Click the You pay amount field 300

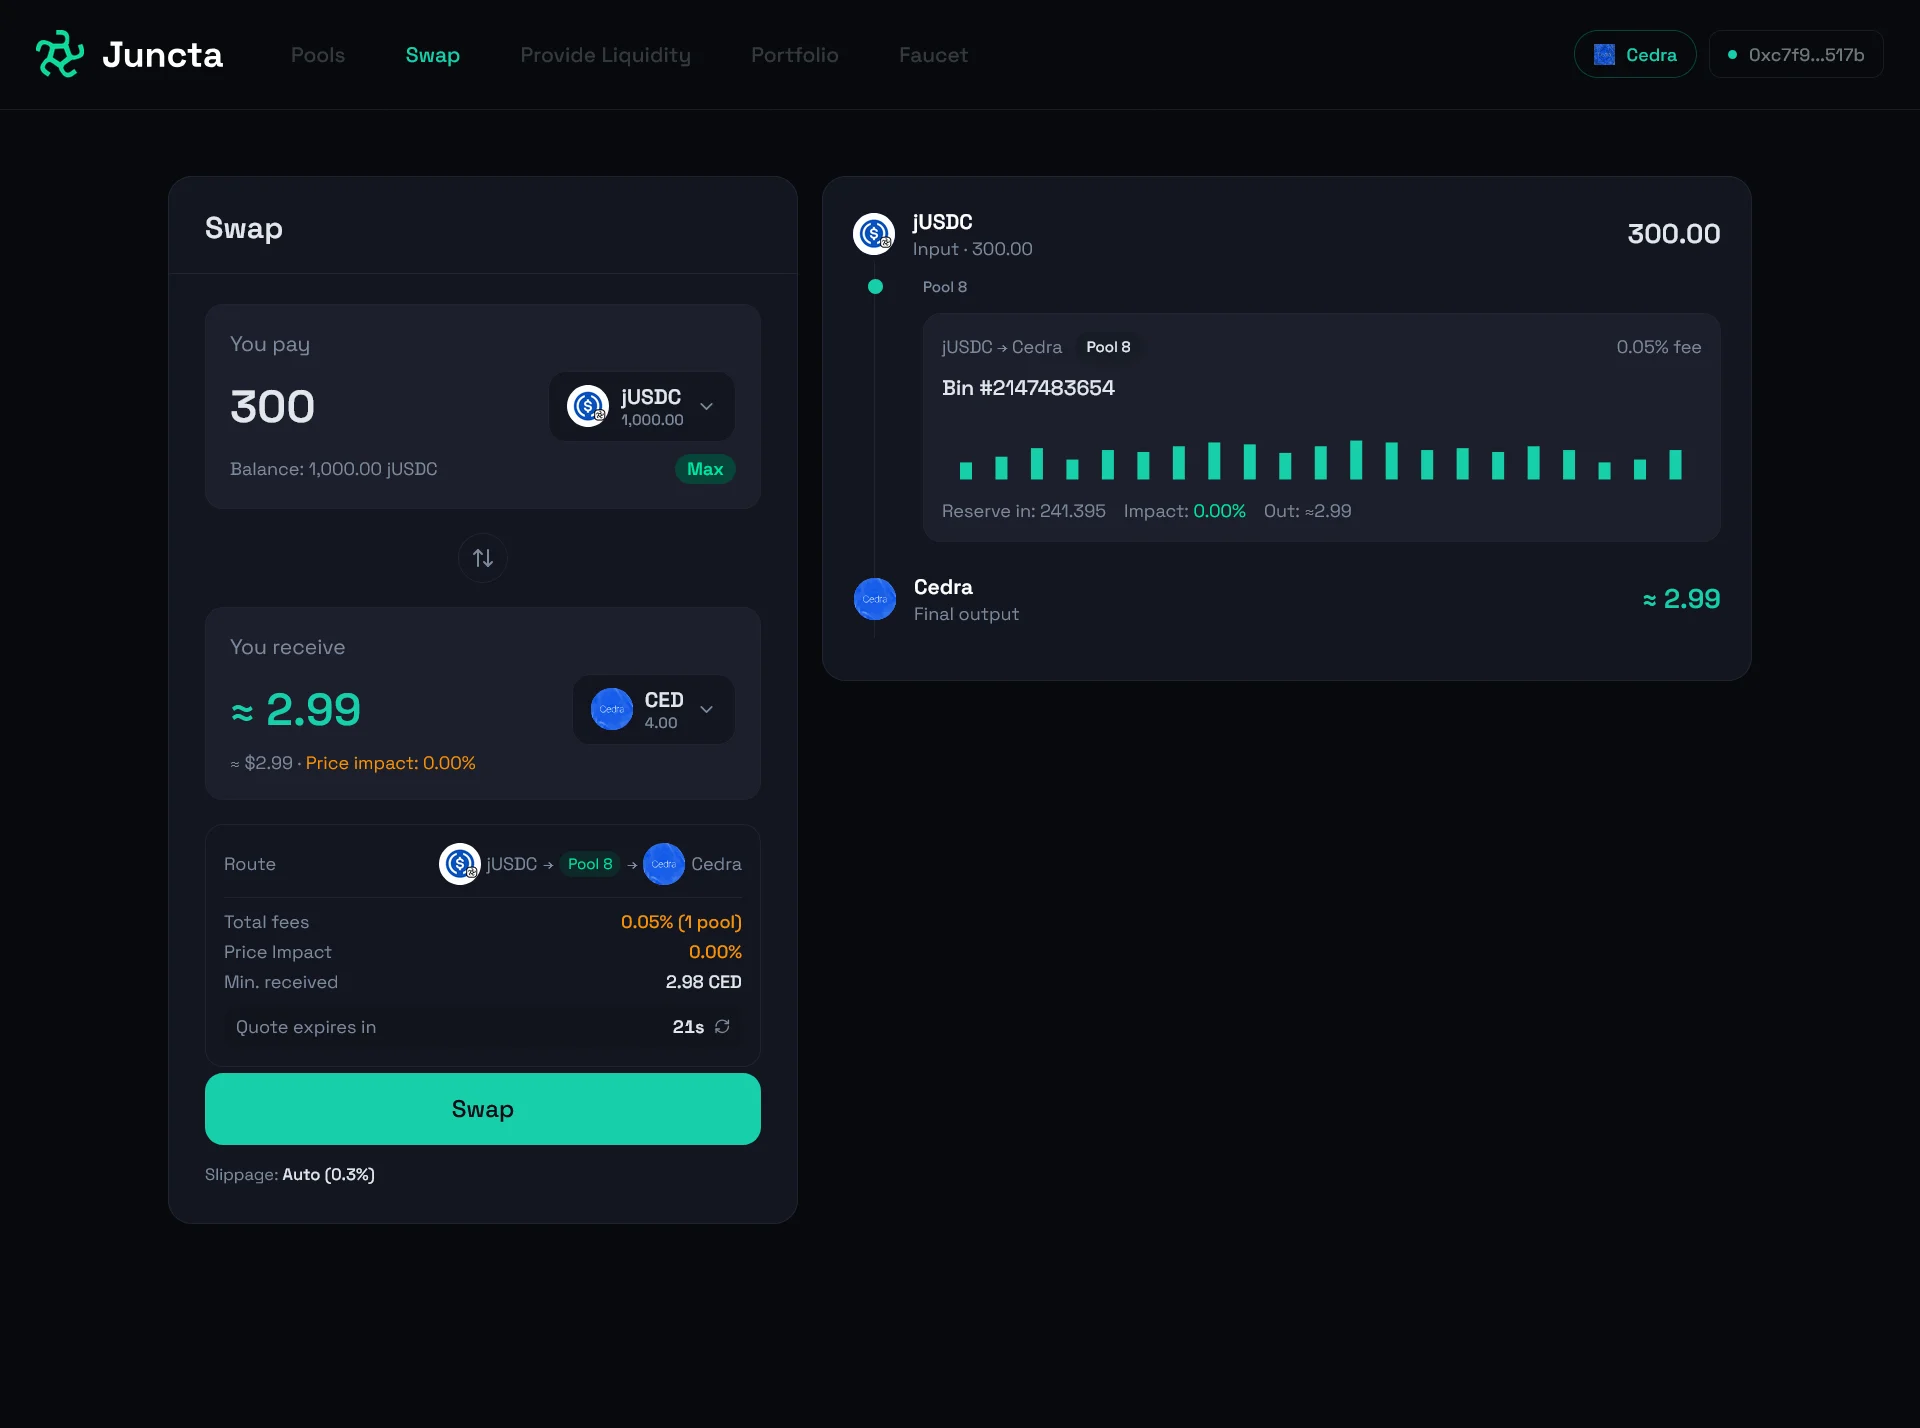pos(273,406)
